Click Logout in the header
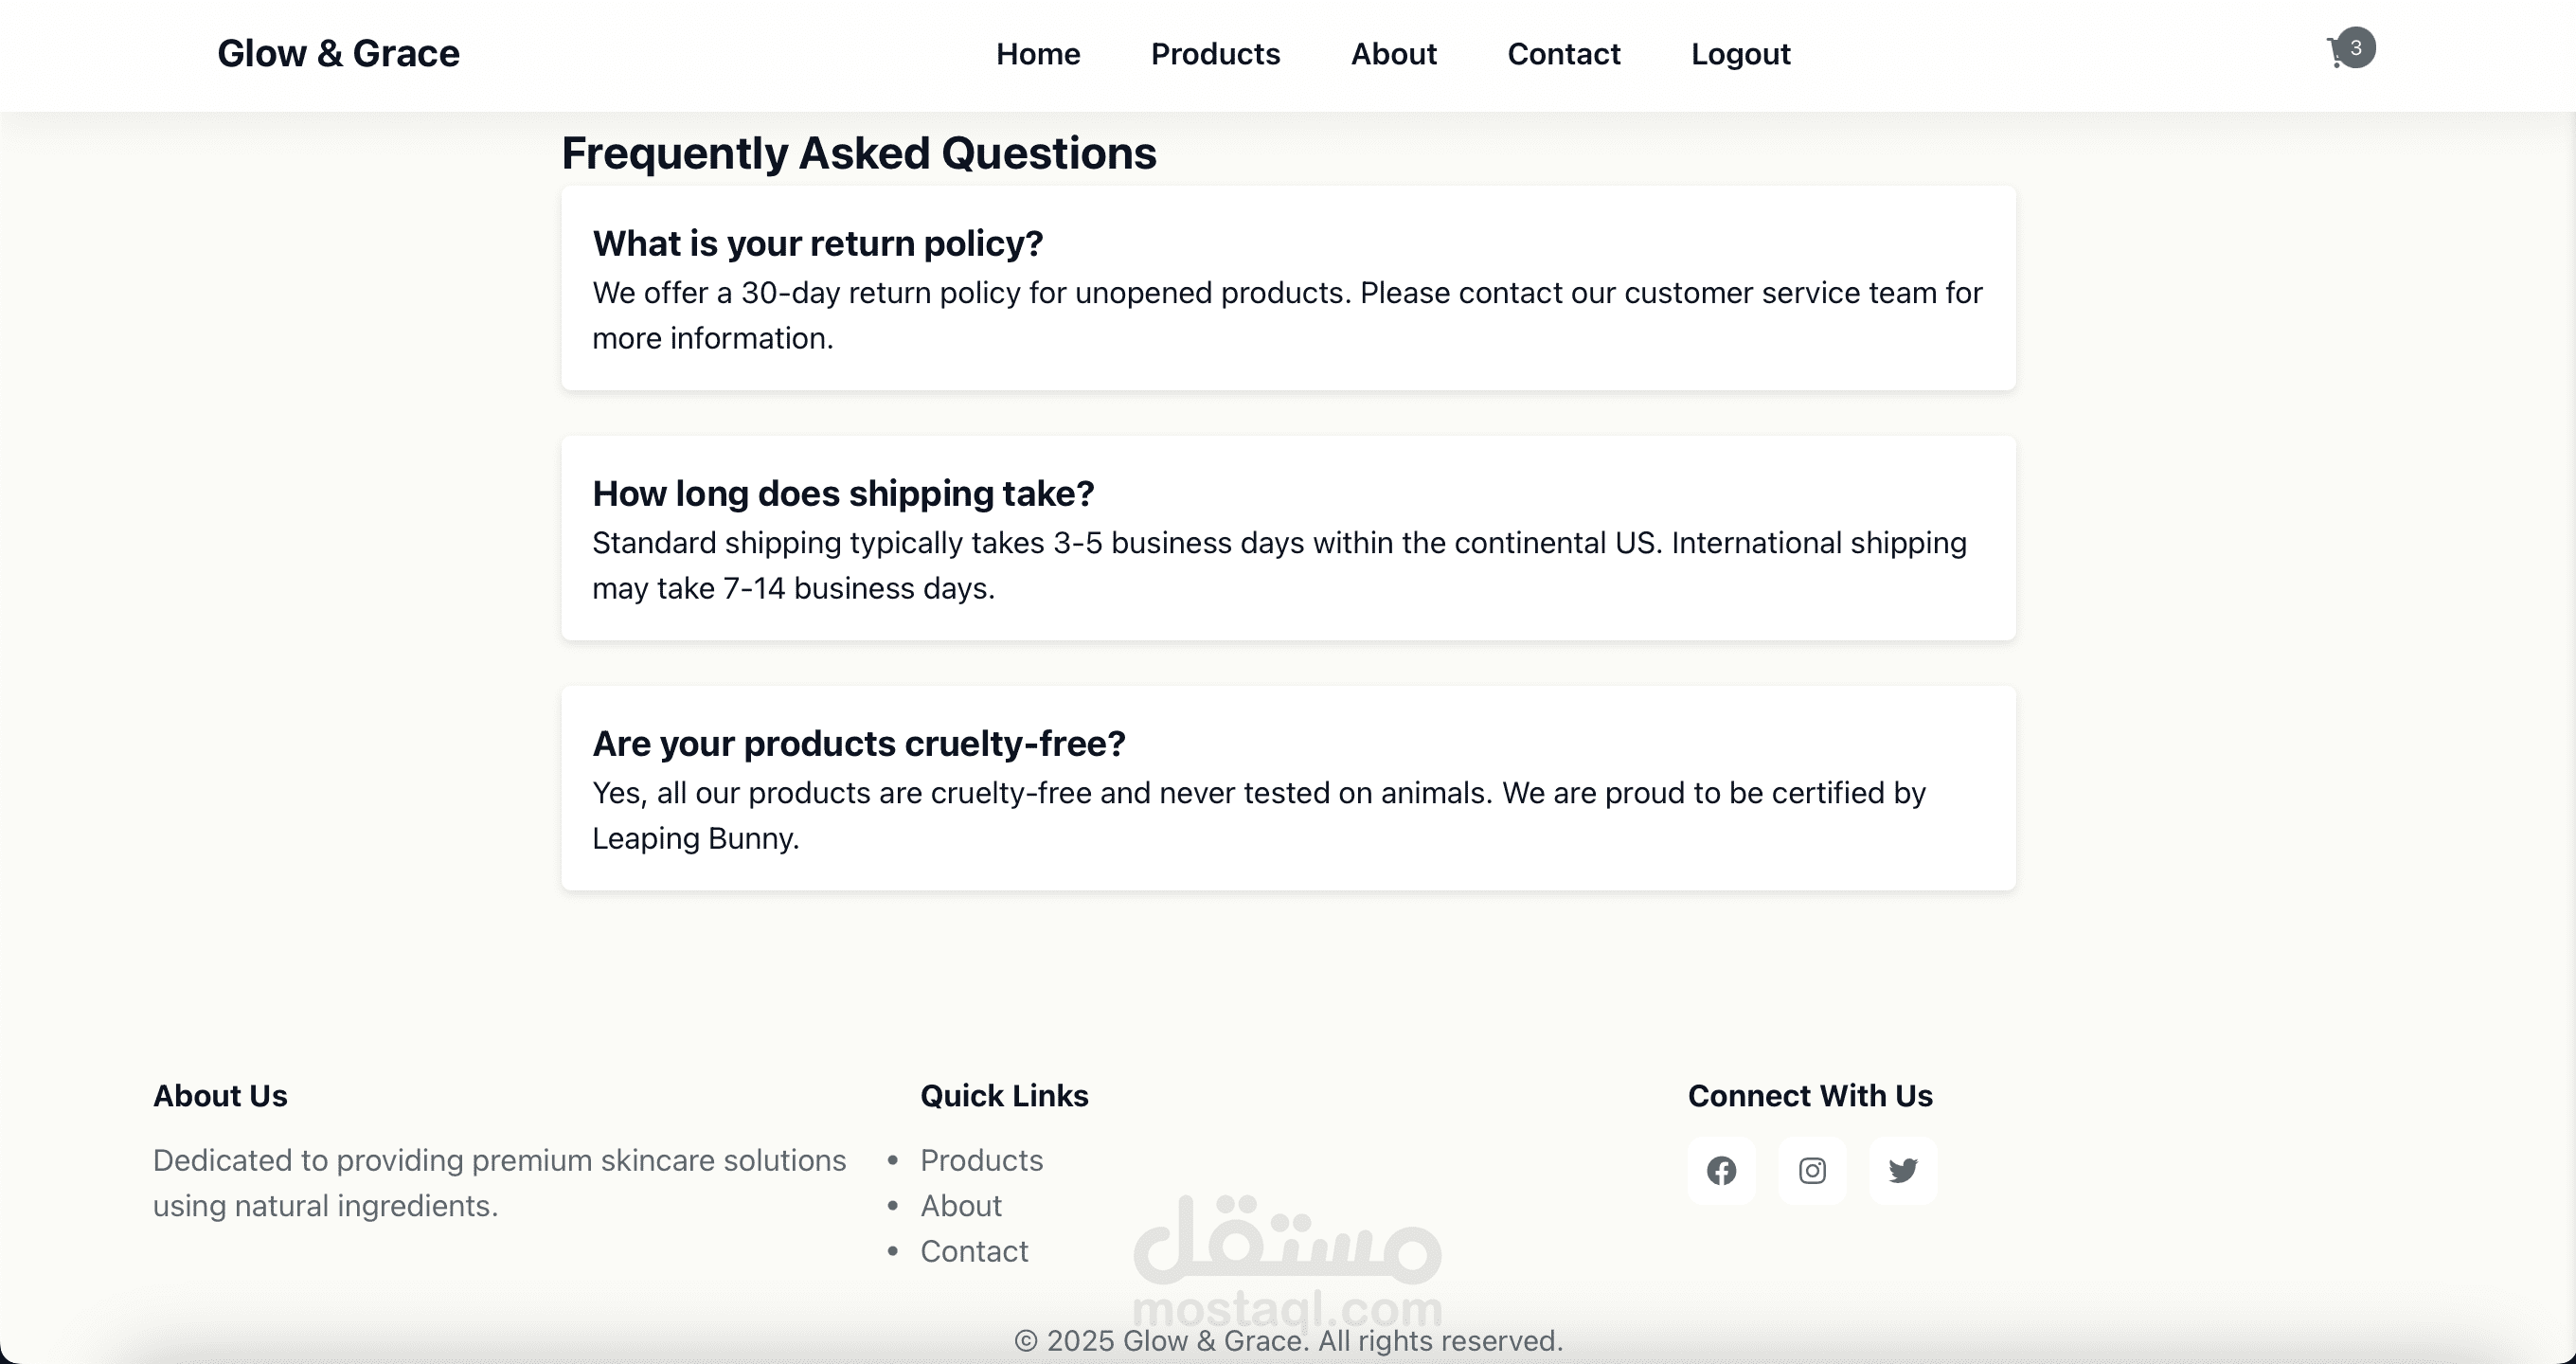 click(1740, 54)
